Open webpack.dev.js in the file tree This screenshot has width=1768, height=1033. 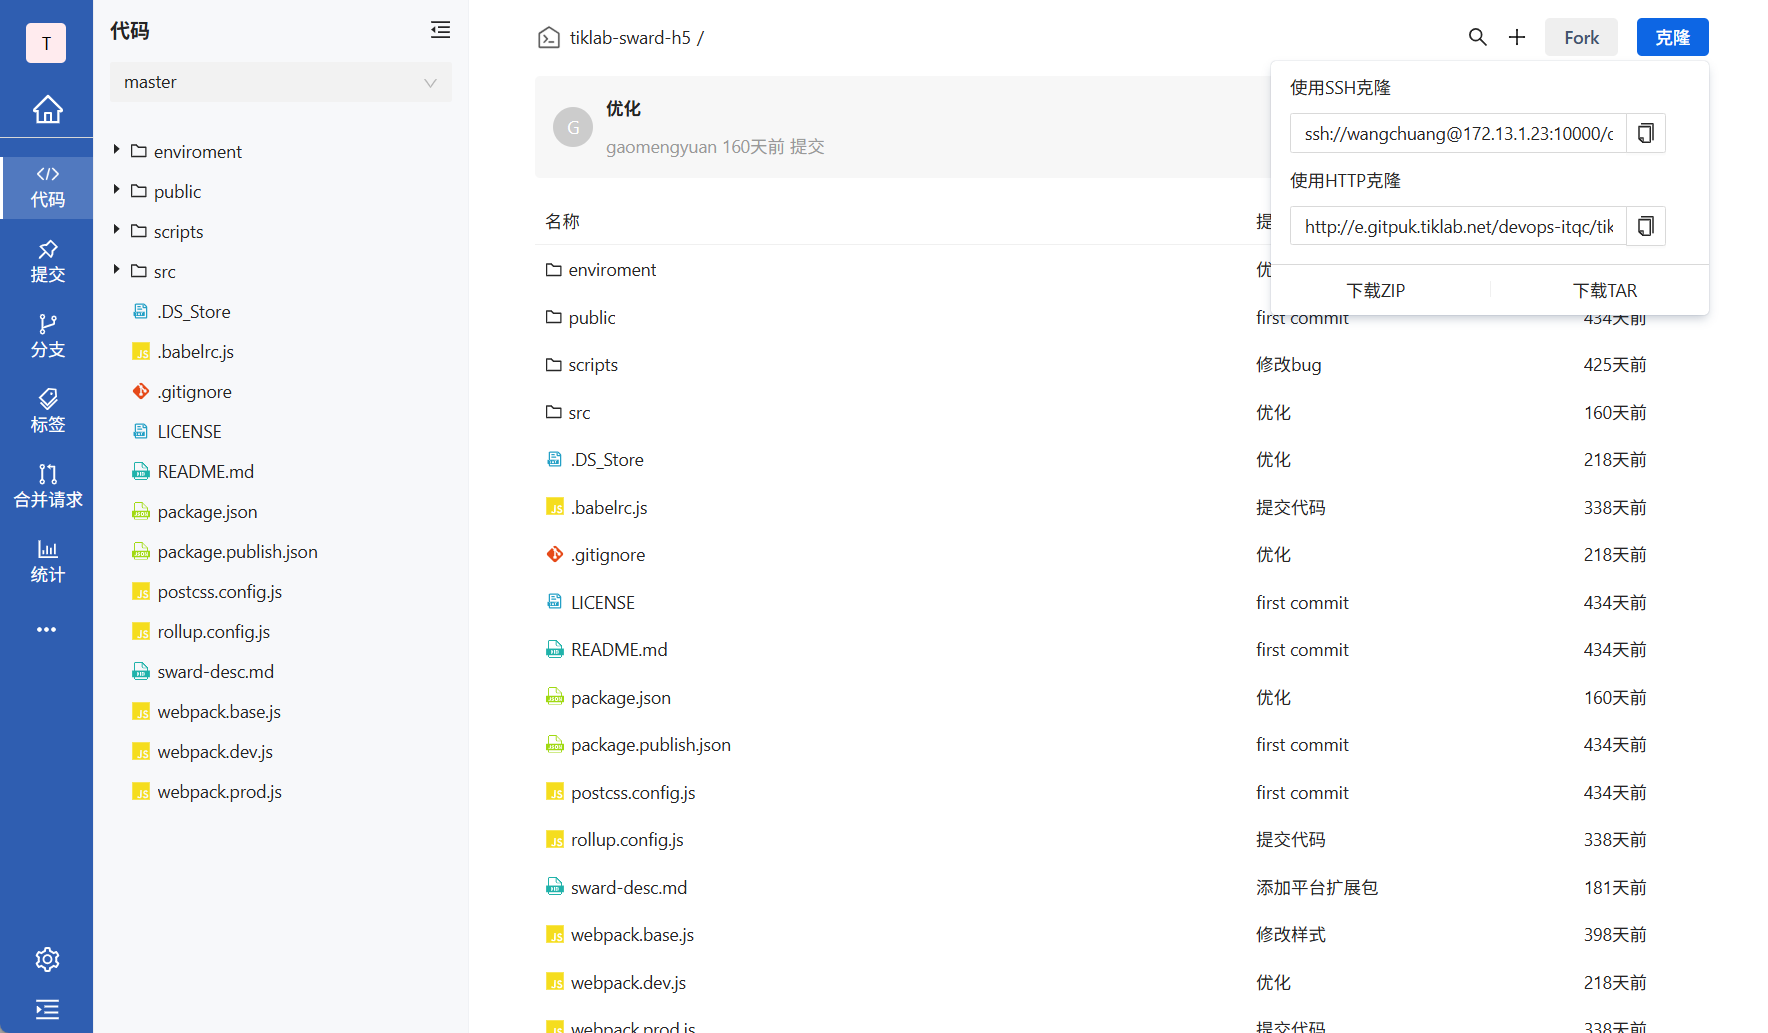(x=215, y=751)
